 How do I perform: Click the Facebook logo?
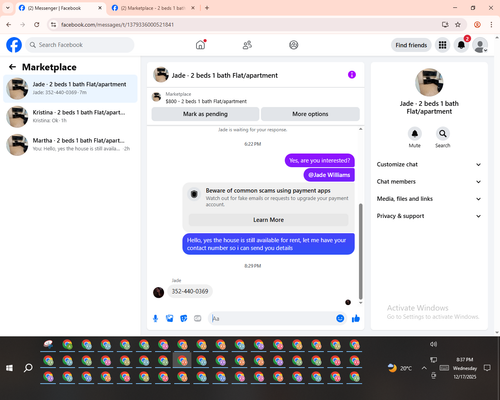14,45
